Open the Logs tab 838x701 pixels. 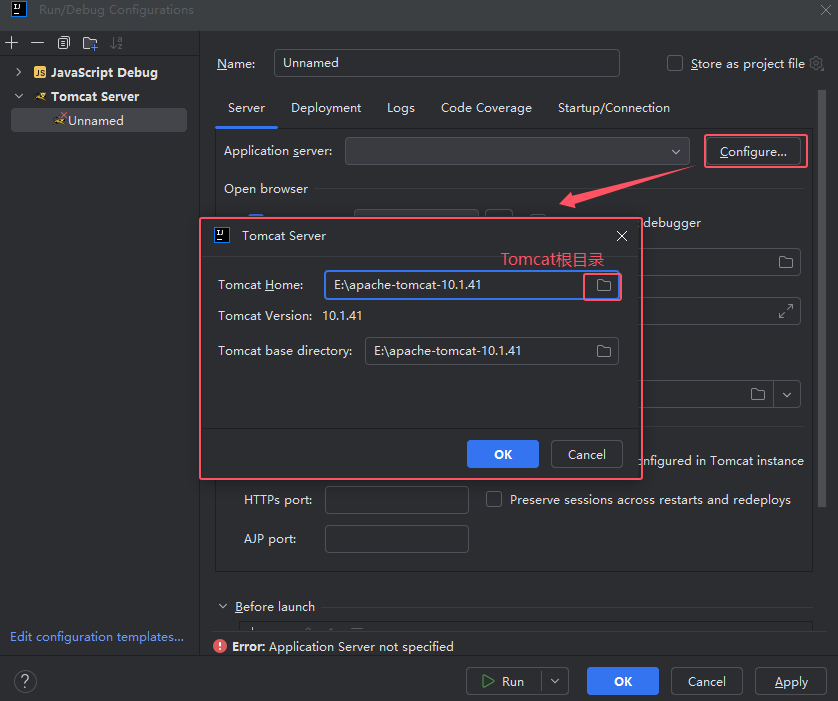coord(401,108)
